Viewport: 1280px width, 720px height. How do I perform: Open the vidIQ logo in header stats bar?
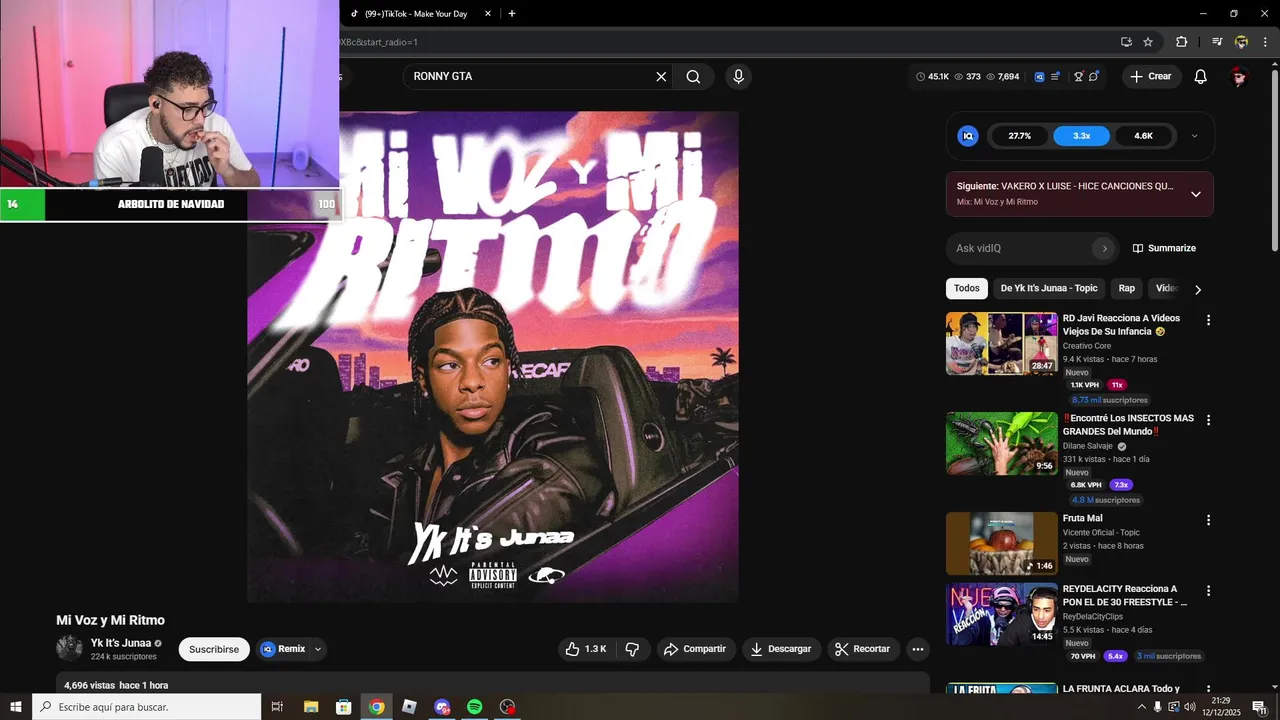1039,77
